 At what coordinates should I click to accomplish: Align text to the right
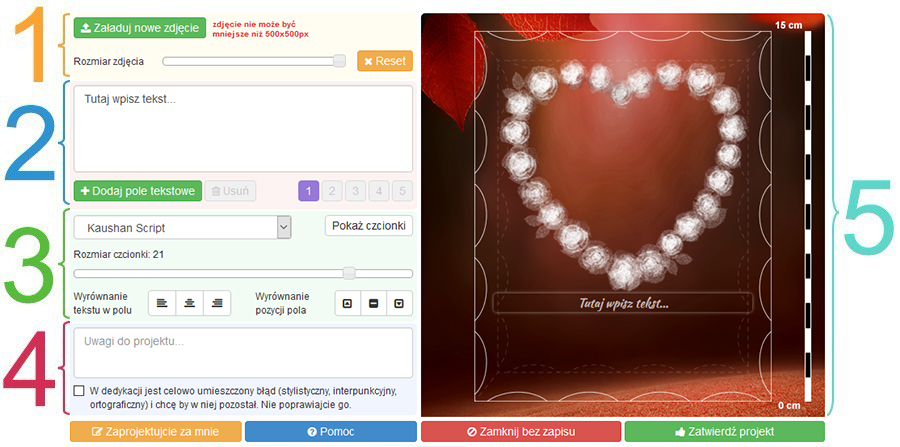216,303
